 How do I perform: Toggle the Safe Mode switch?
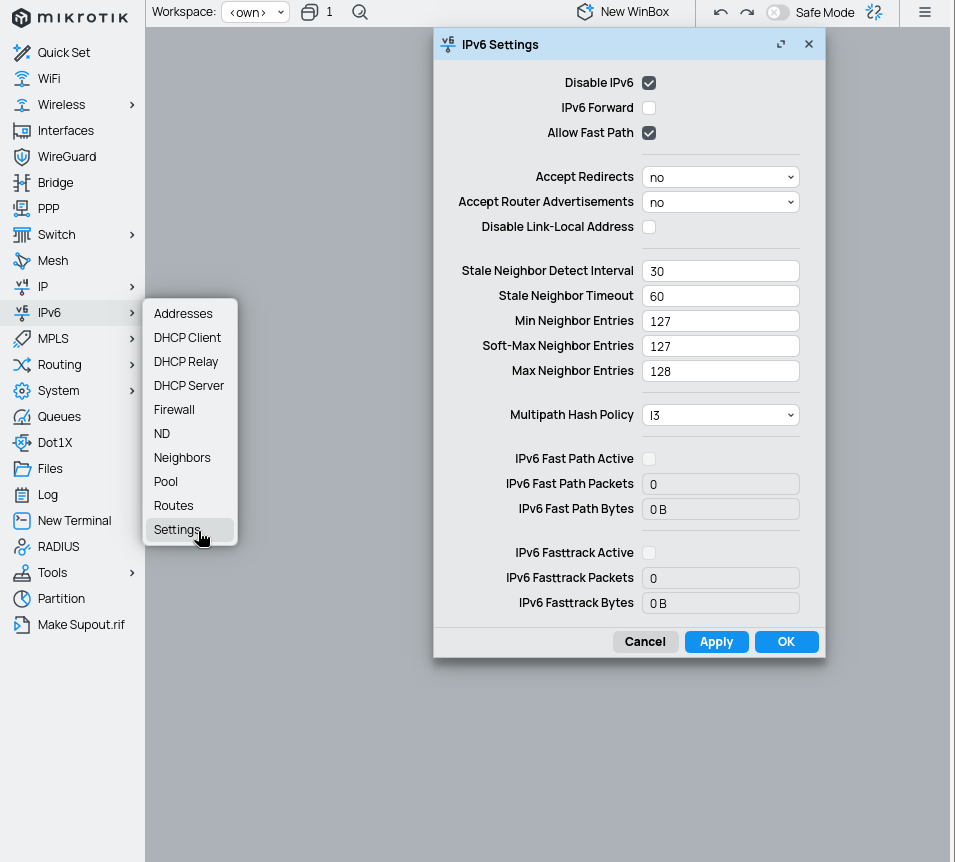coord(778,12)
